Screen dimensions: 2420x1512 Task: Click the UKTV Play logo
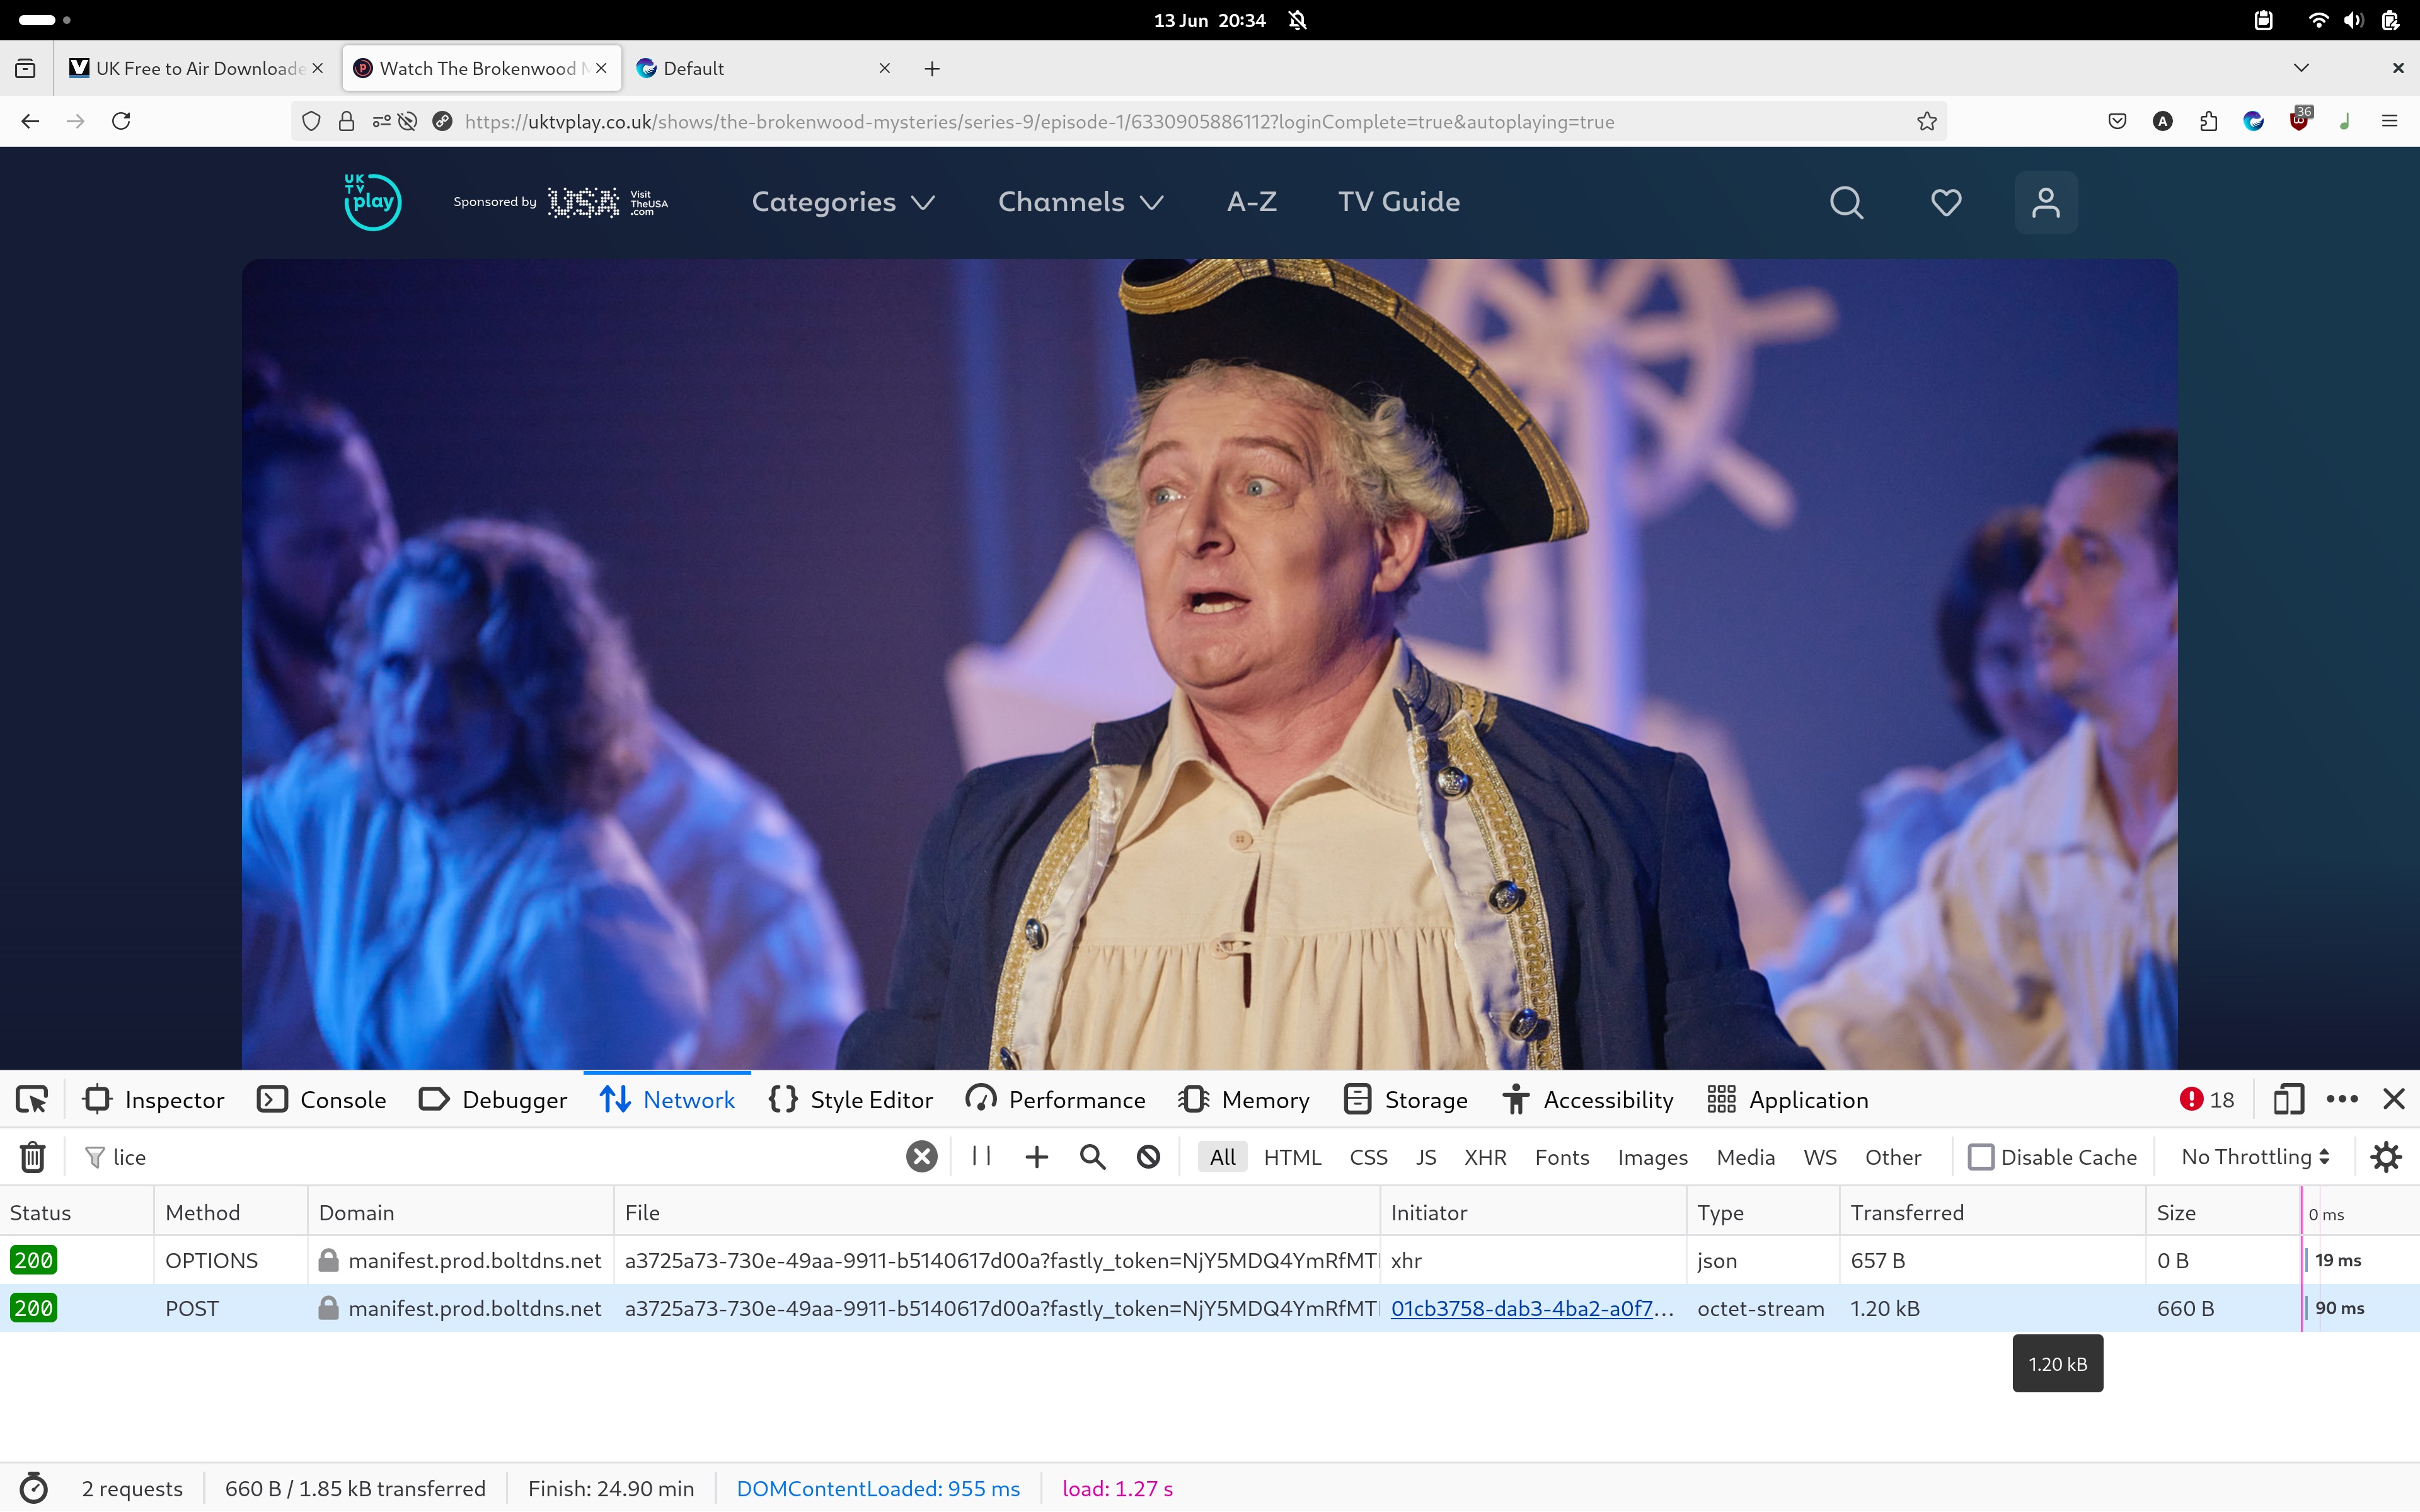[373, 202]
